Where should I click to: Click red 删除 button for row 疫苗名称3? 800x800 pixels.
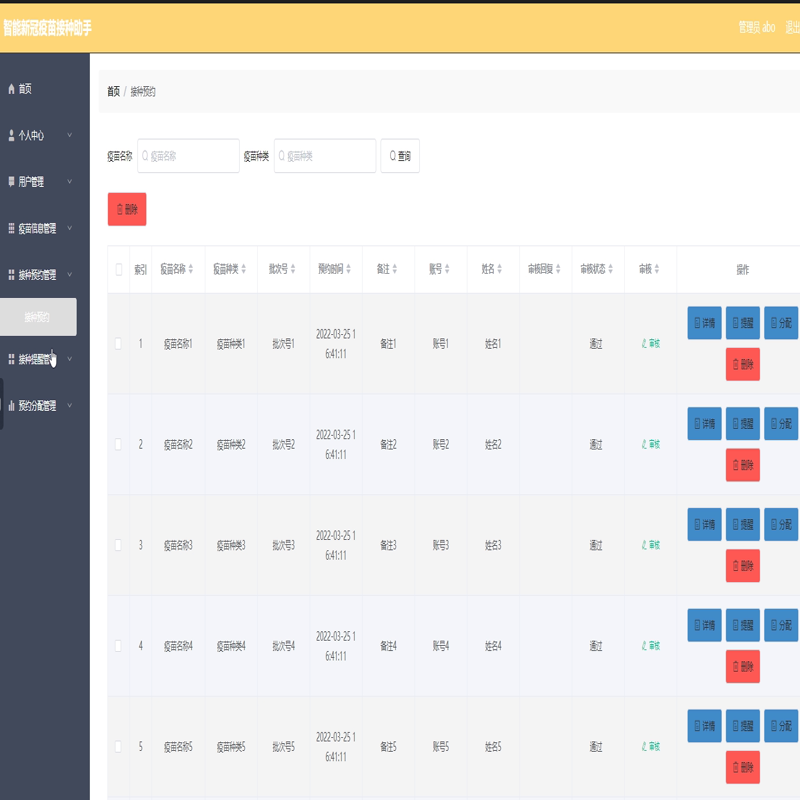pyautogui.click(x=743, y=566)
